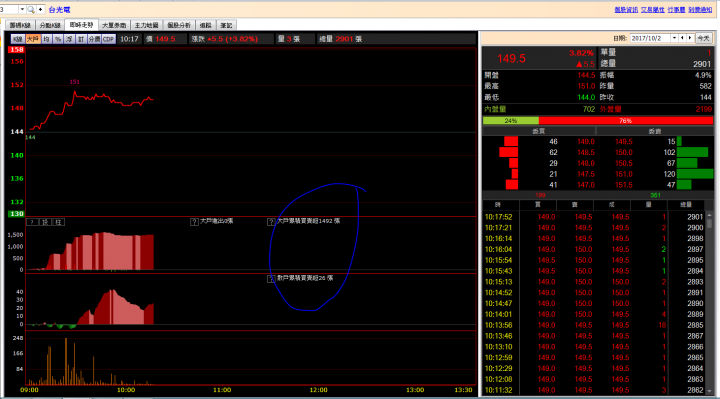Click the 台光電 stock name label
This screenshot has width=720, height=399.
(59, 10)
